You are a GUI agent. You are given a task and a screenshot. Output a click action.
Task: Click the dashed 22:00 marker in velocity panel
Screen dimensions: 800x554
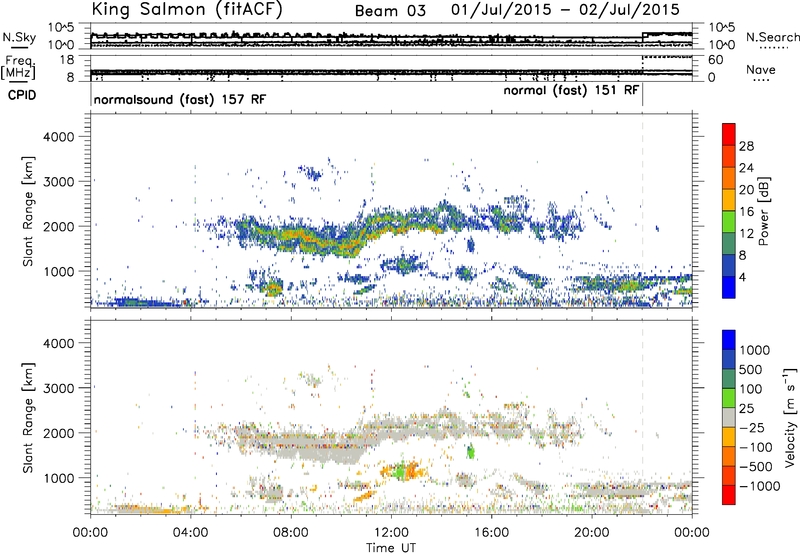coord(642,418)
